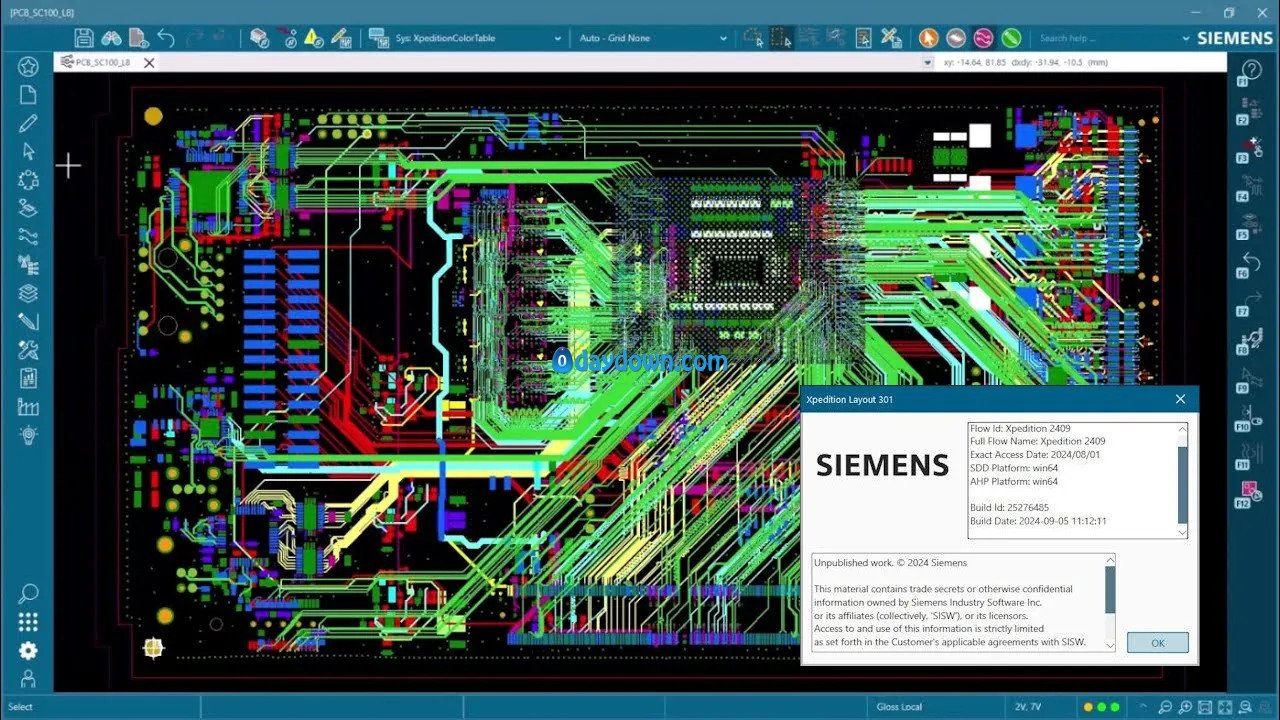Click the 'Exact Access Date: 2024/08/01' line
This screenshot has height=720, width=1280.
click(1035, 455)
